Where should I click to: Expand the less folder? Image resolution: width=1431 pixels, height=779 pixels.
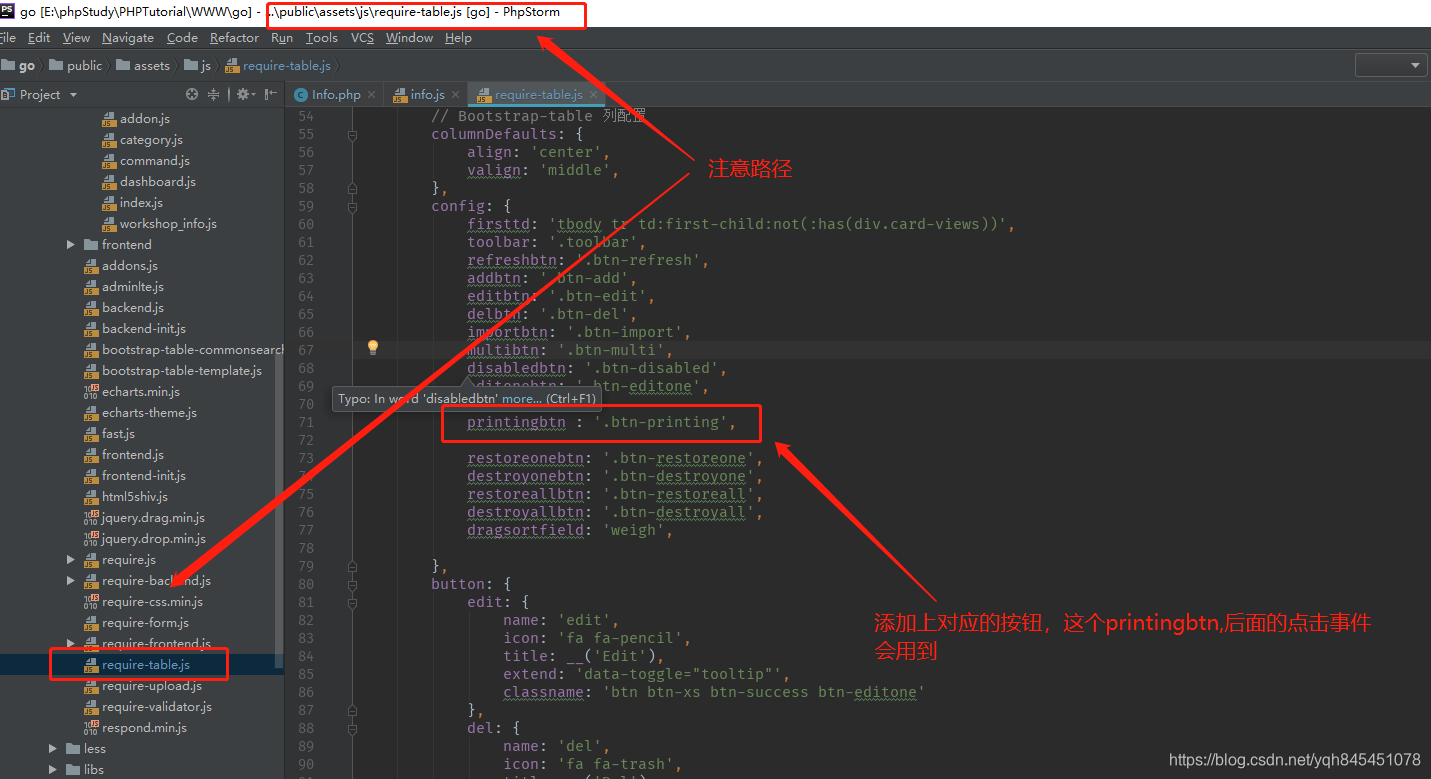coord(53,749)
